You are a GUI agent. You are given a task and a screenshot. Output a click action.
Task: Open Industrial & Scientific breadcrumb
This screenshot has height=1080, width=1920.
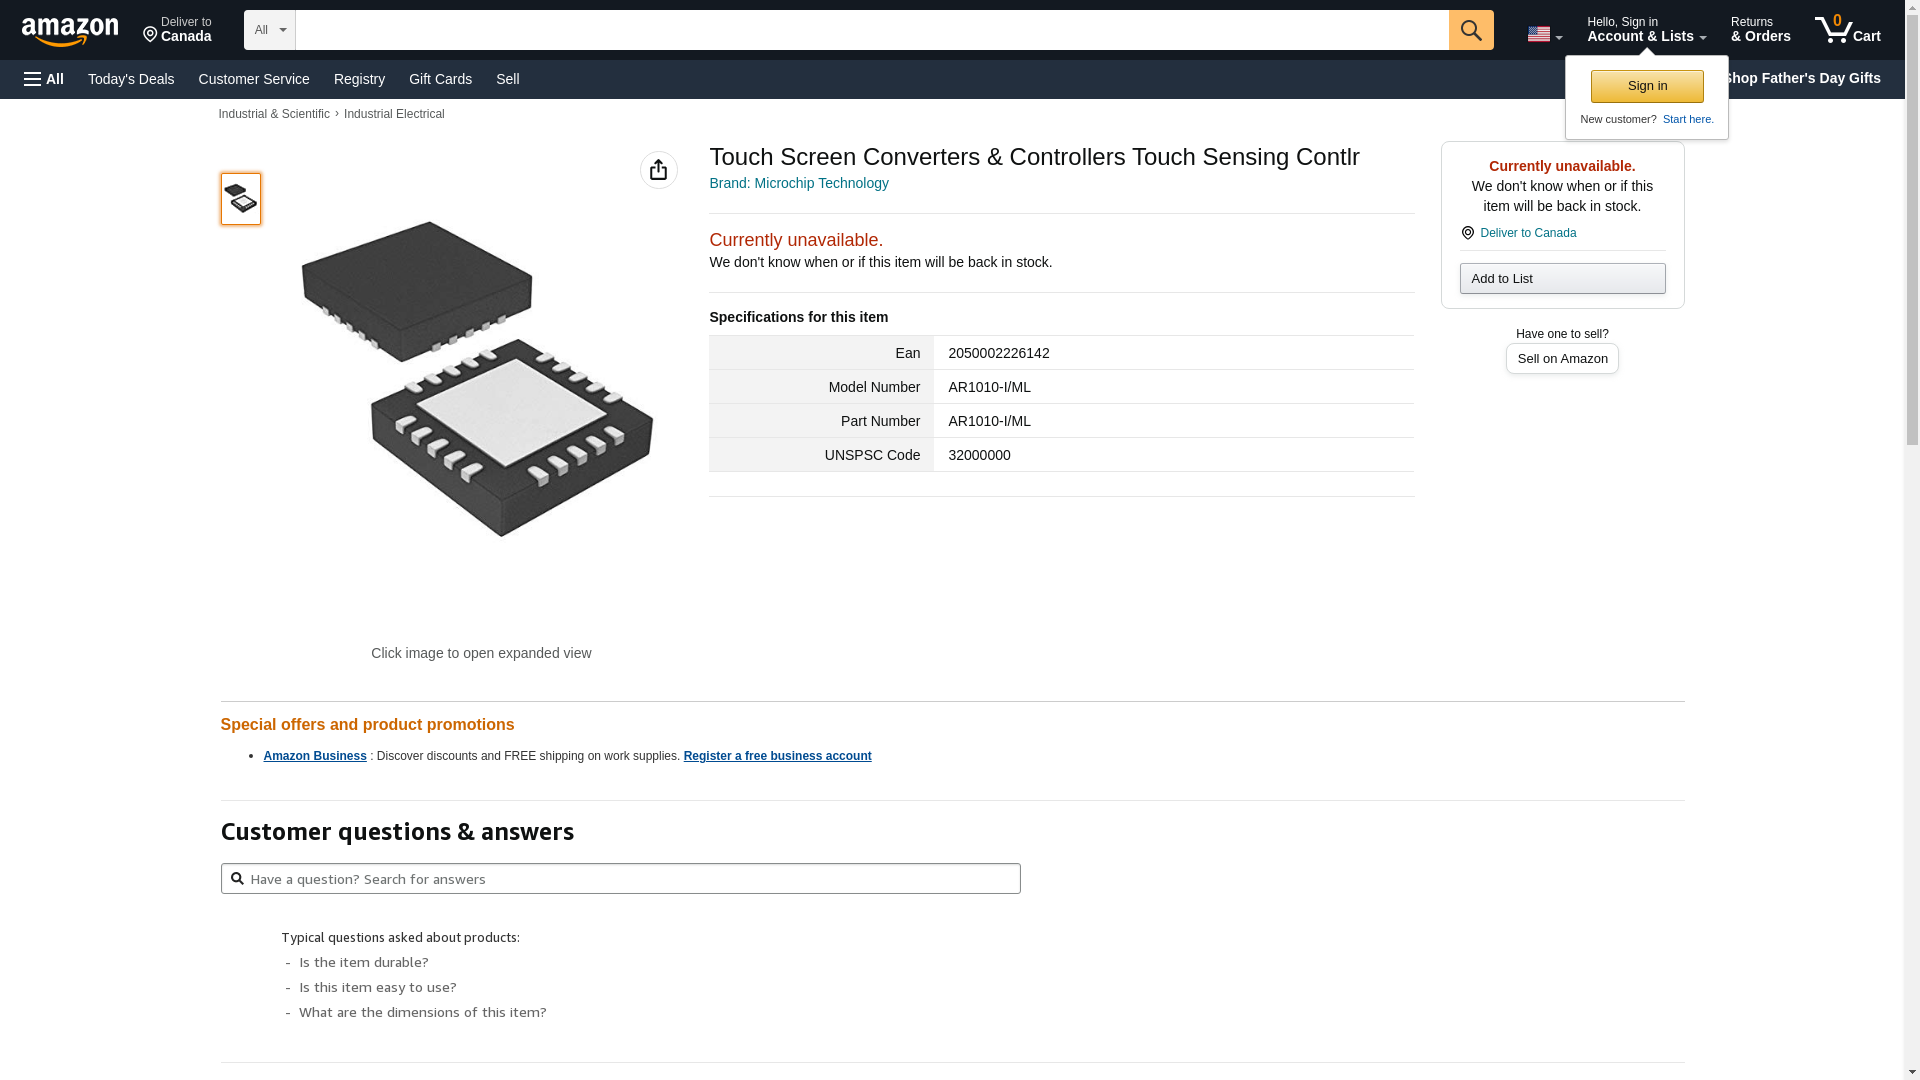(274, 114)
